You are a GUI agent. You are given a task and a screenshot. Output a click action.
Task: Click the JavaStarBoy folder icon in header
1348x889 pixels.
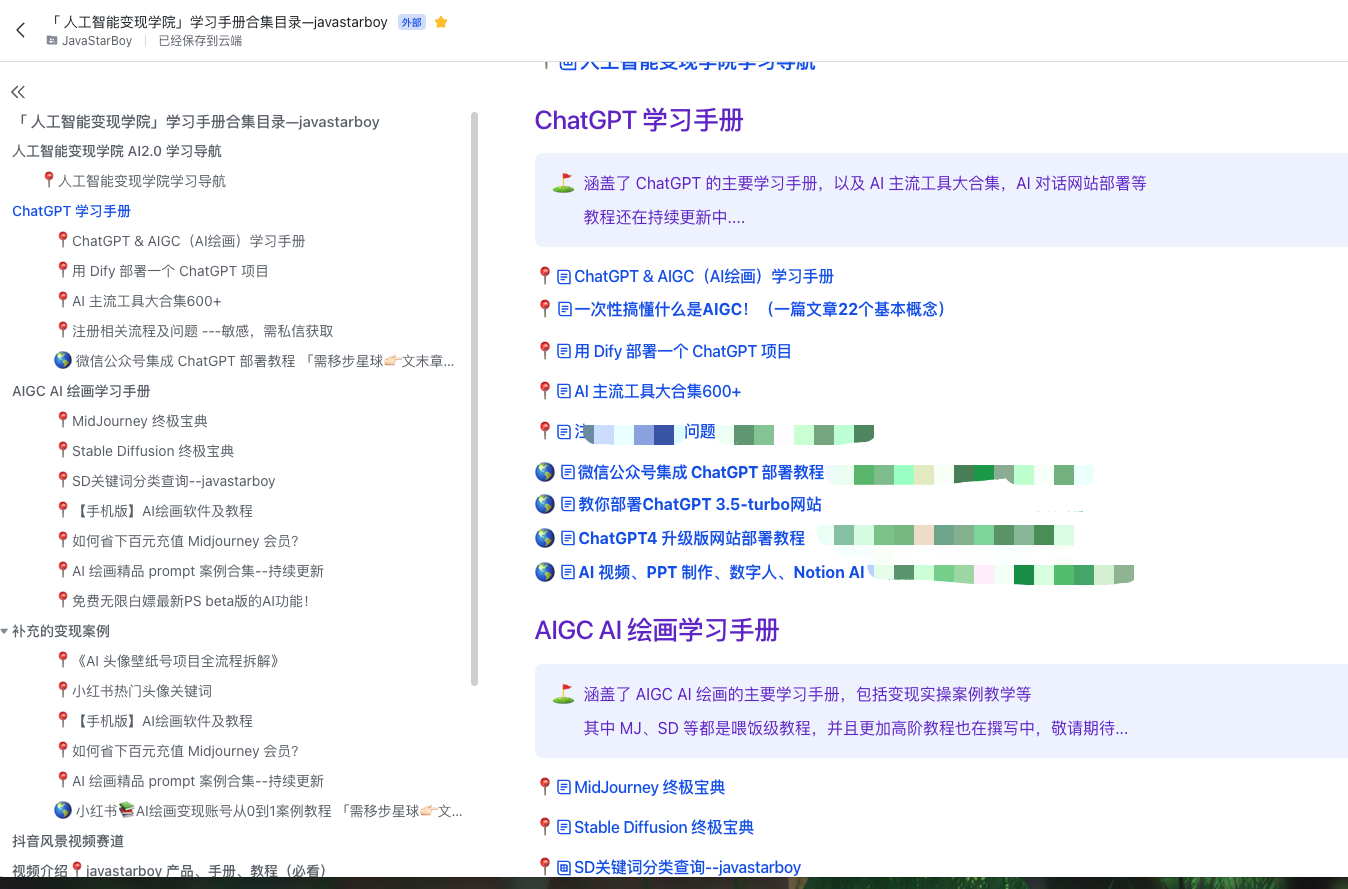(x=52, y=41)
